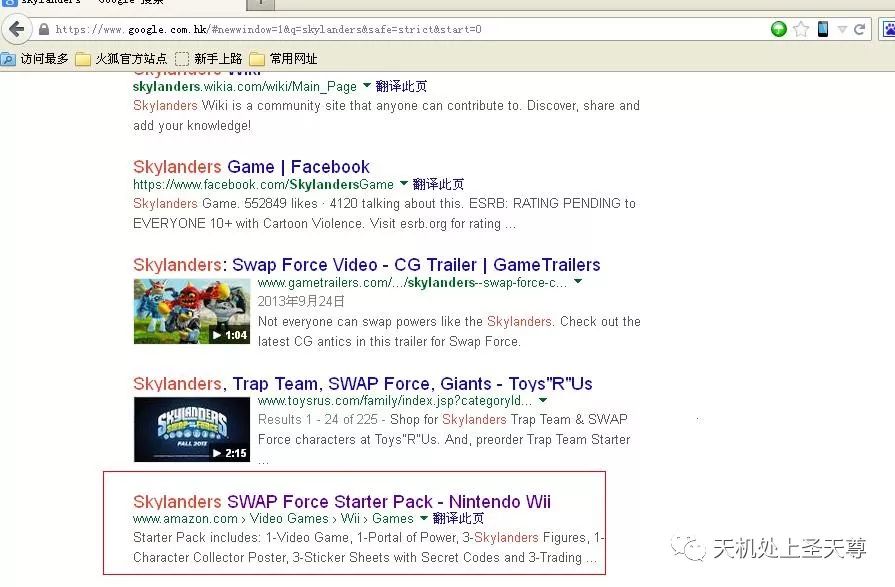Screen dimensions: 895x587
Task: Open address bar history dropdown arrow
Action: tap(842, 29)
